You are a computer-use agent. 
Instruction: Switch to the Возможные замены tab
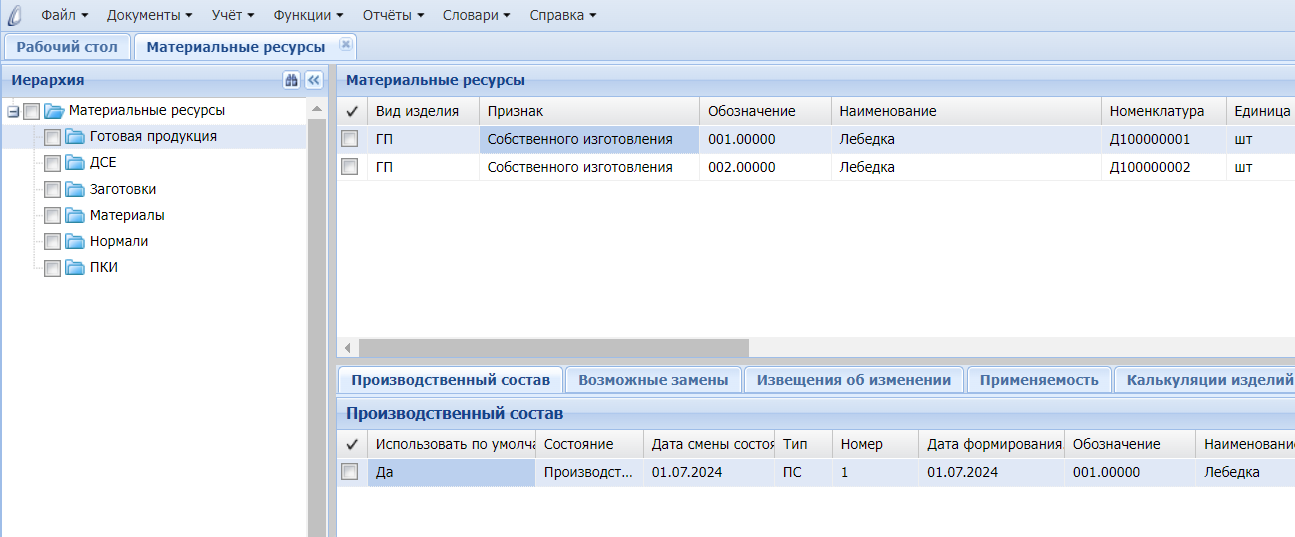click(653, 380)
